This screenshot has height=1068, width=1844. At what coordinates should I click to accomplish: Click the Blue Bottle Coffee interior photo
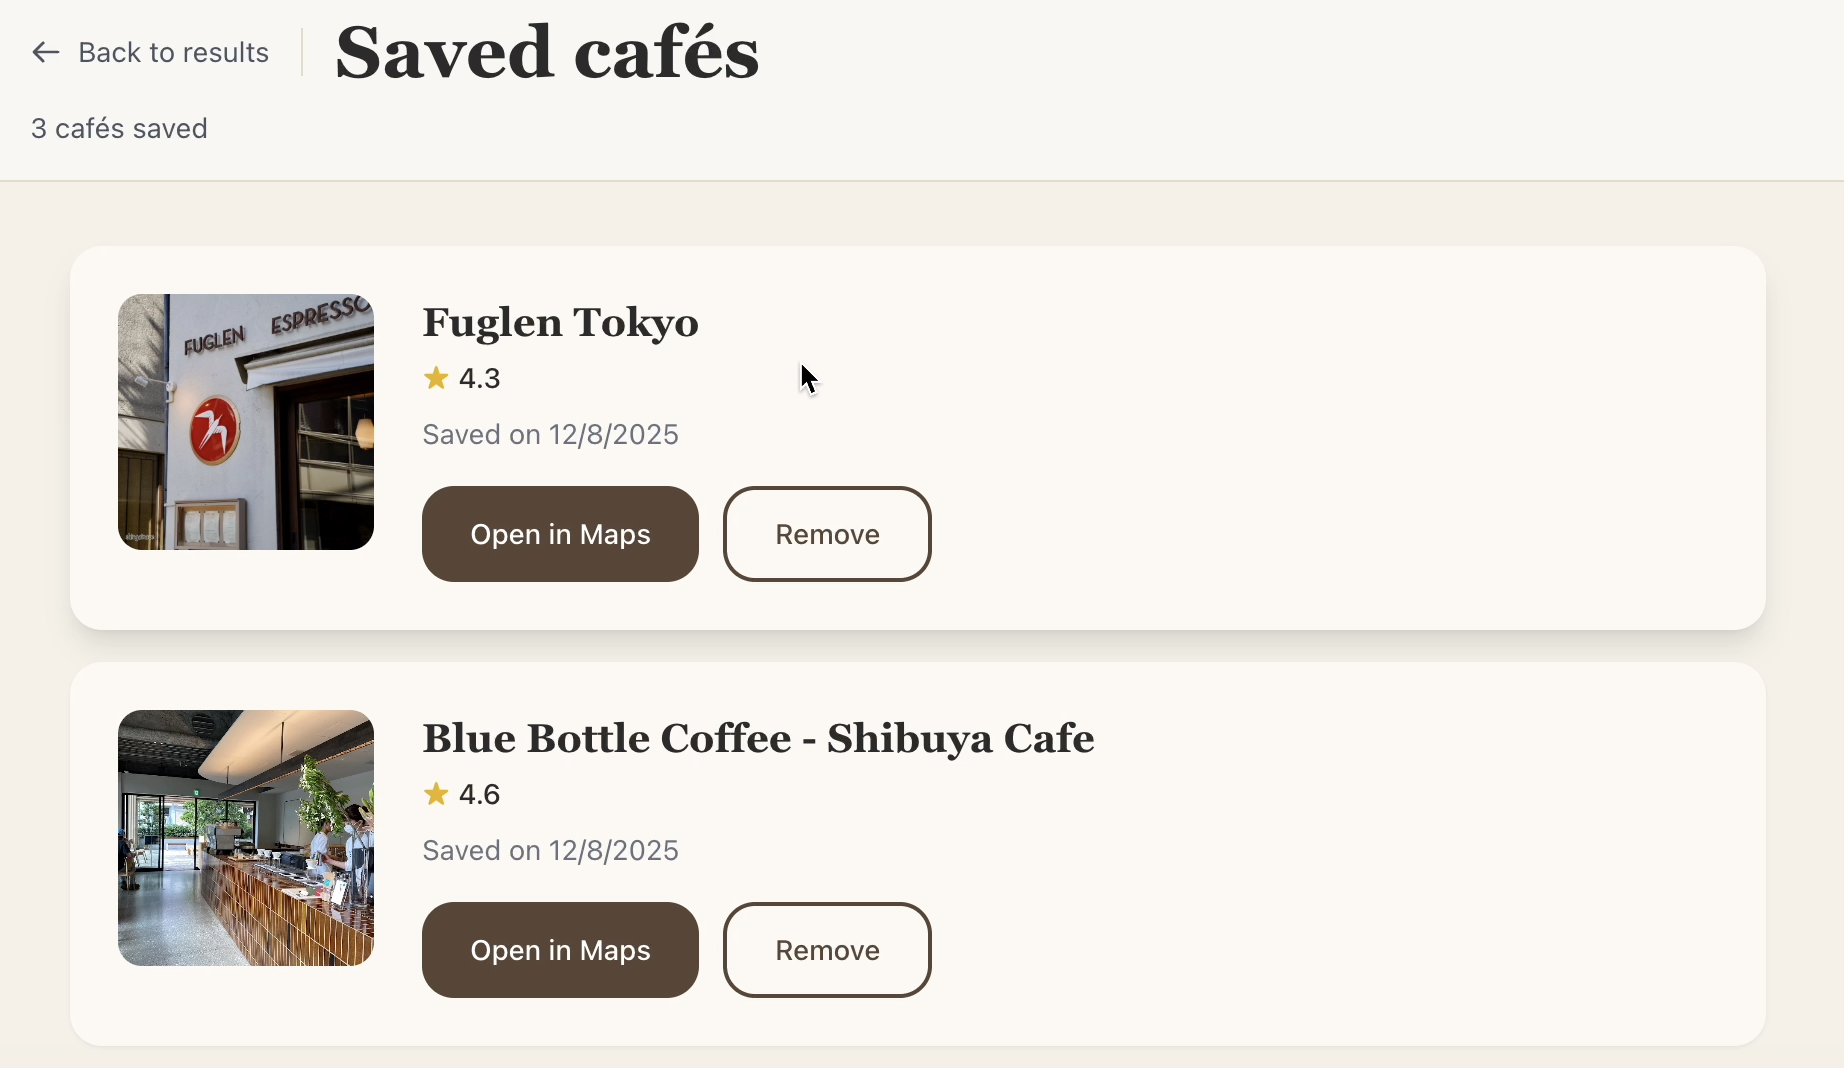tap(246, 838)
